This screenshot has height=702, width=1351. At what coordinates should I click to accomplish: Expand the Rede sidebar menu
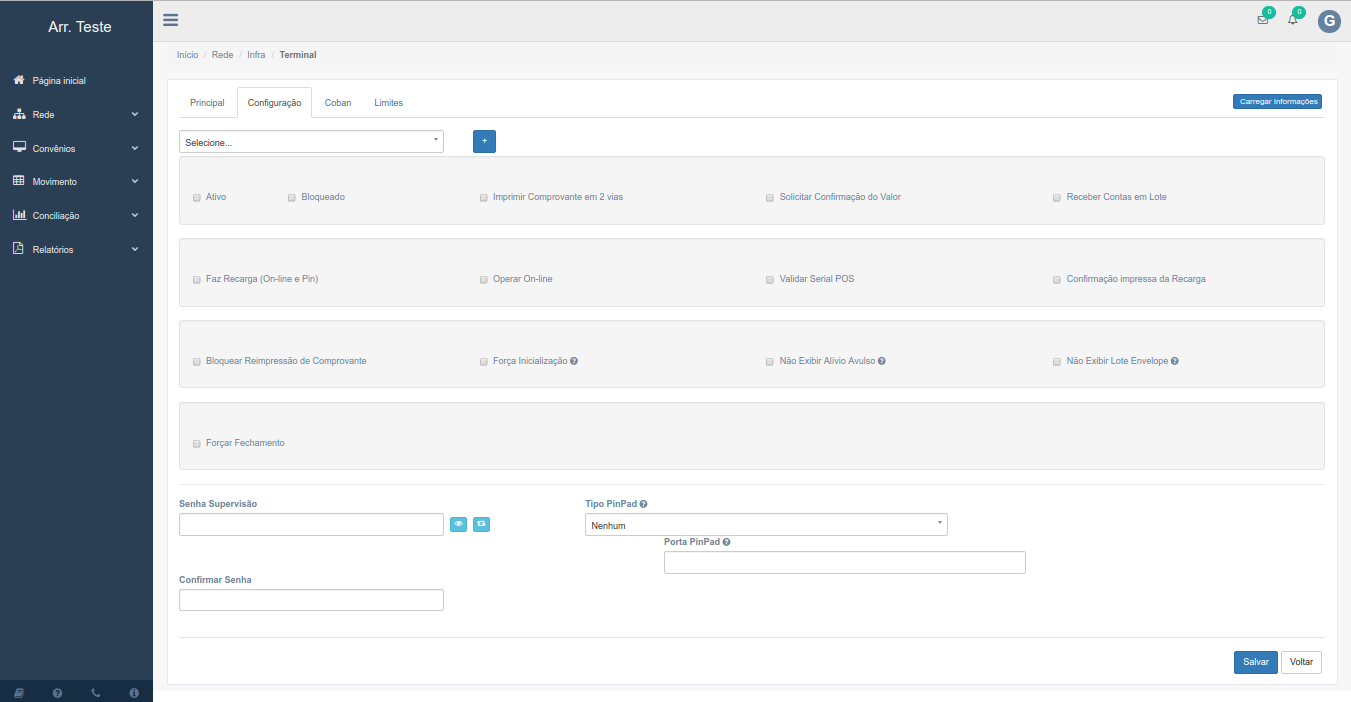pyautogui.click(x=76, y=115)
